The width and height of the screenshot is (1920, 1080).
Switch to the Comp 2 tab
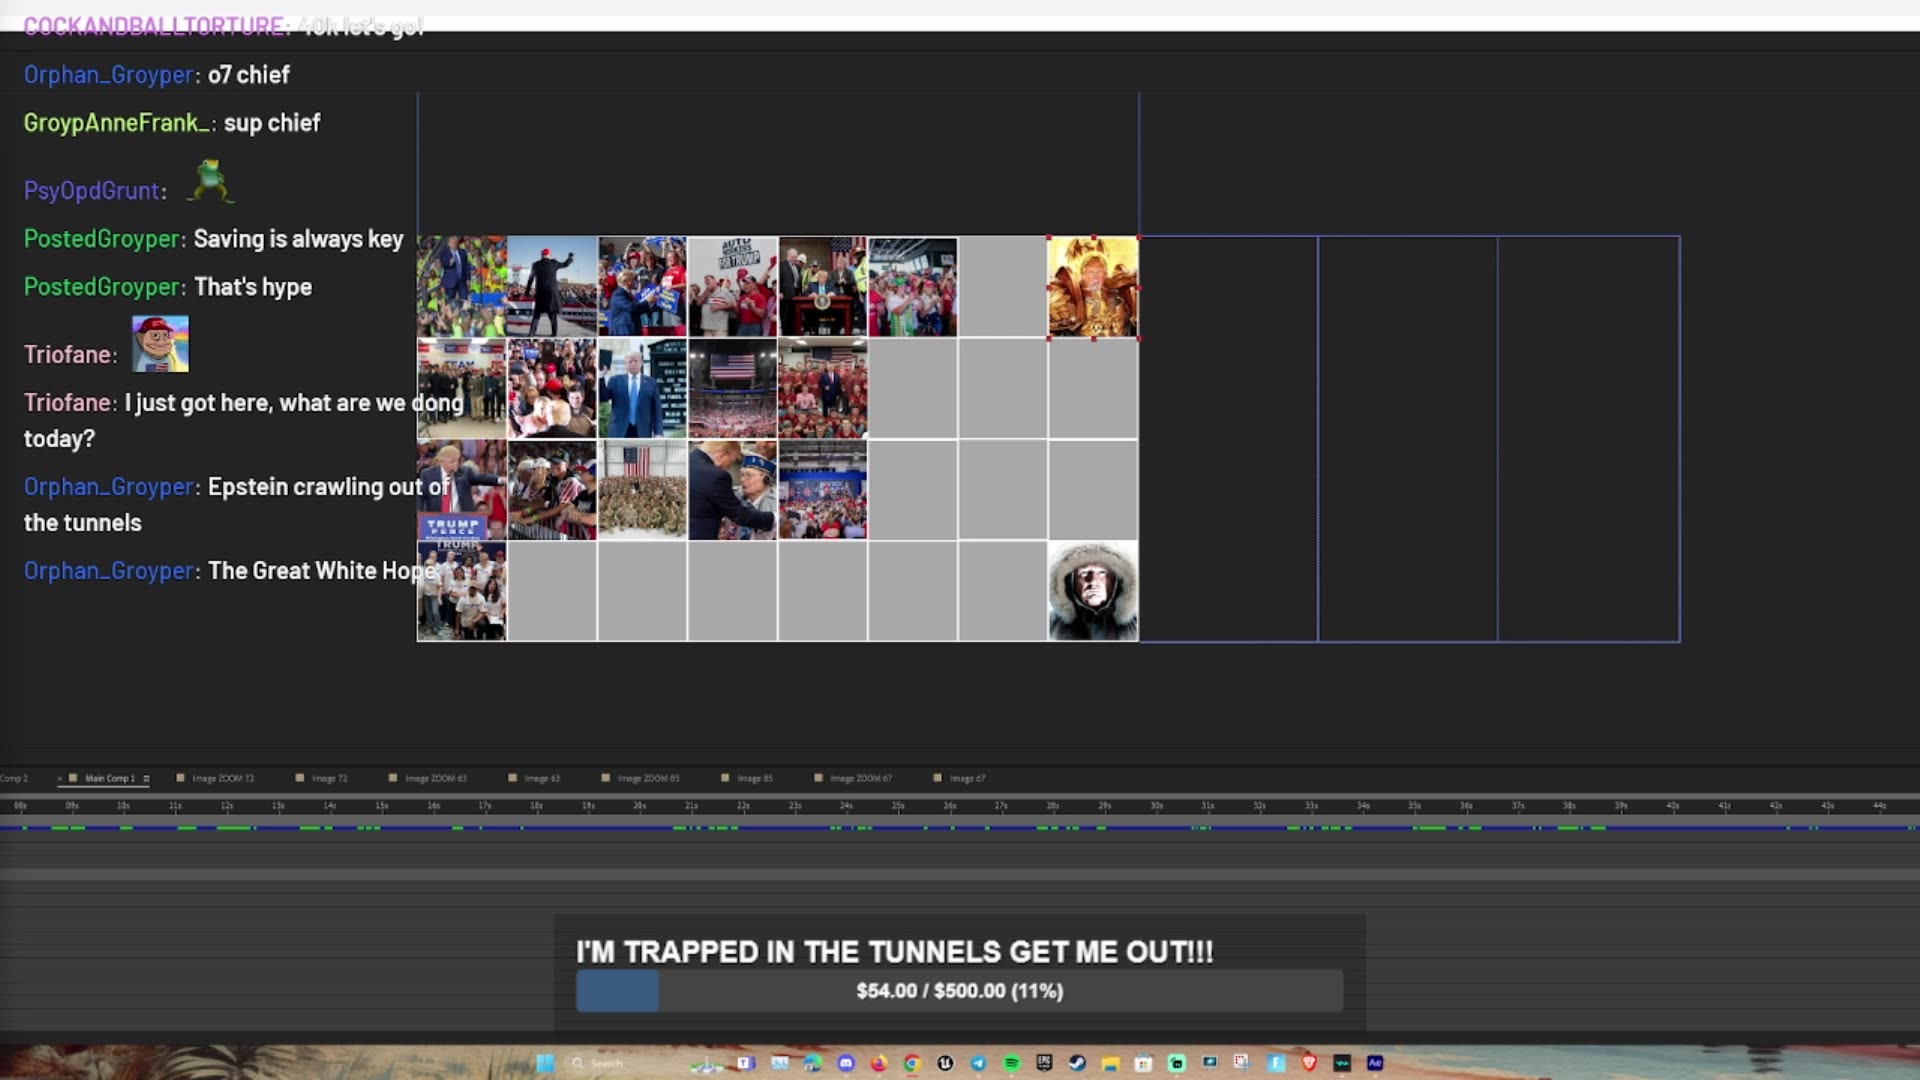tap(17, 778)
